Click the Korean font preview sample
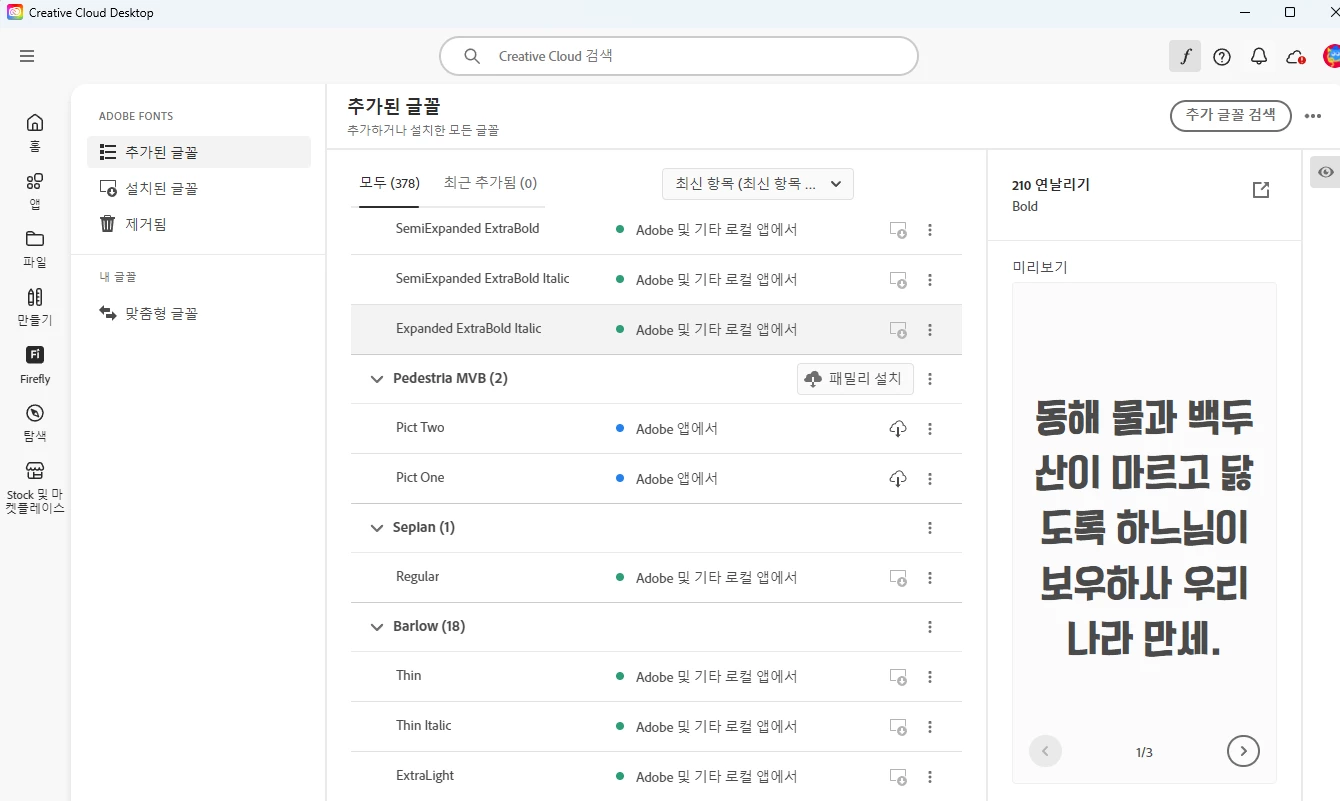 click(1144, 526)
